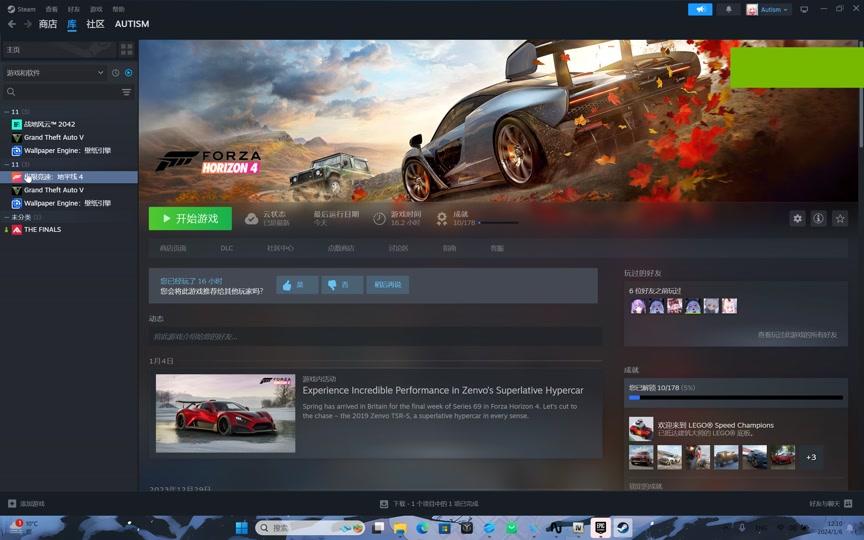Open the 游戏和软件 dropdown filter
Screen dimensions: 864x540
54,73
